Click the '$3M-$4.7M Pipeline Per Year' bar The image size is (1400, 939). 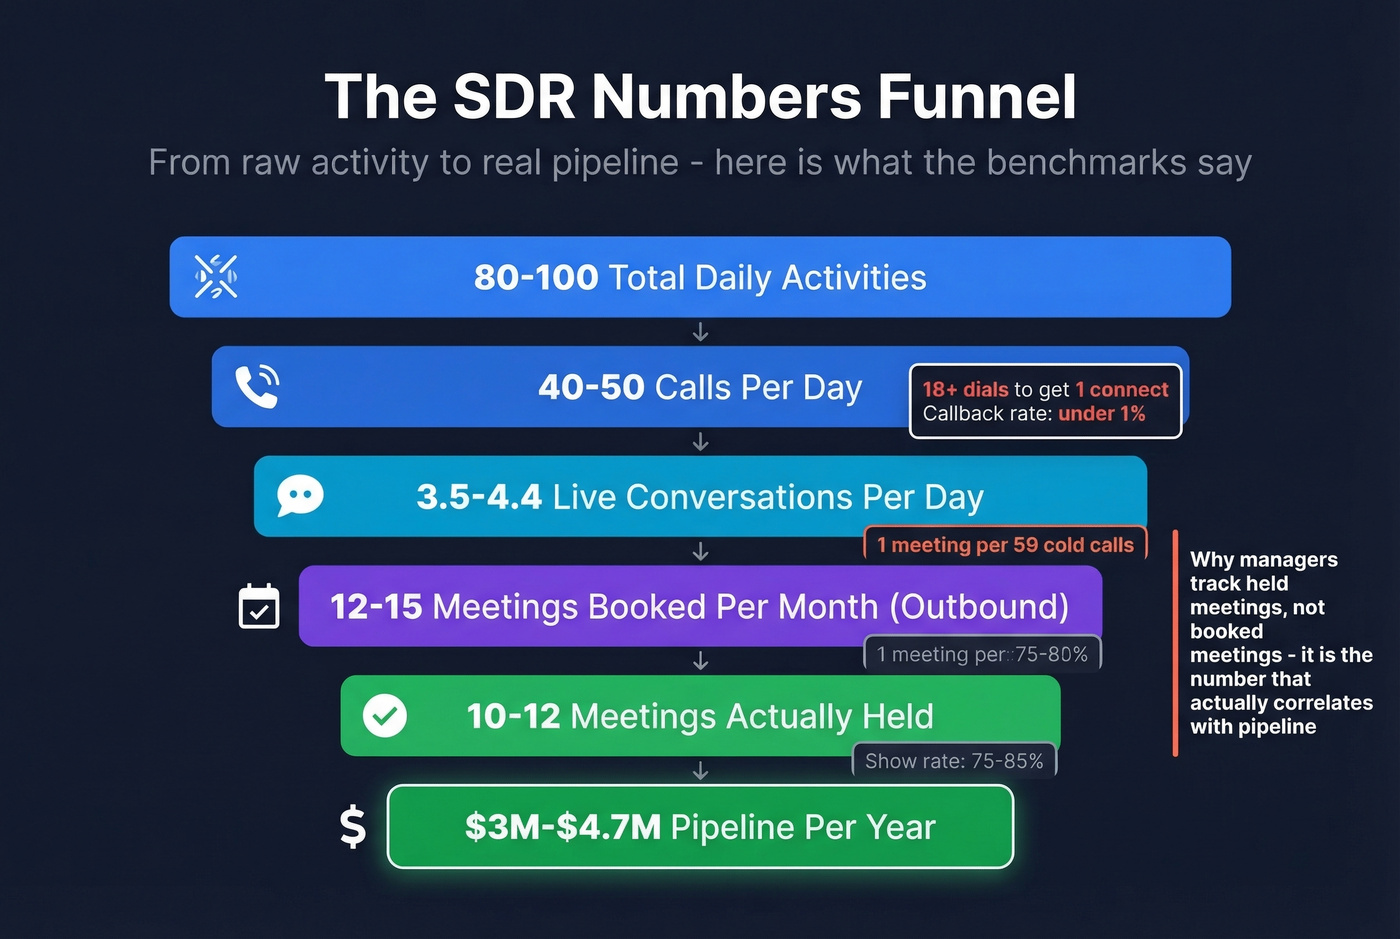[x=700, y=826]
